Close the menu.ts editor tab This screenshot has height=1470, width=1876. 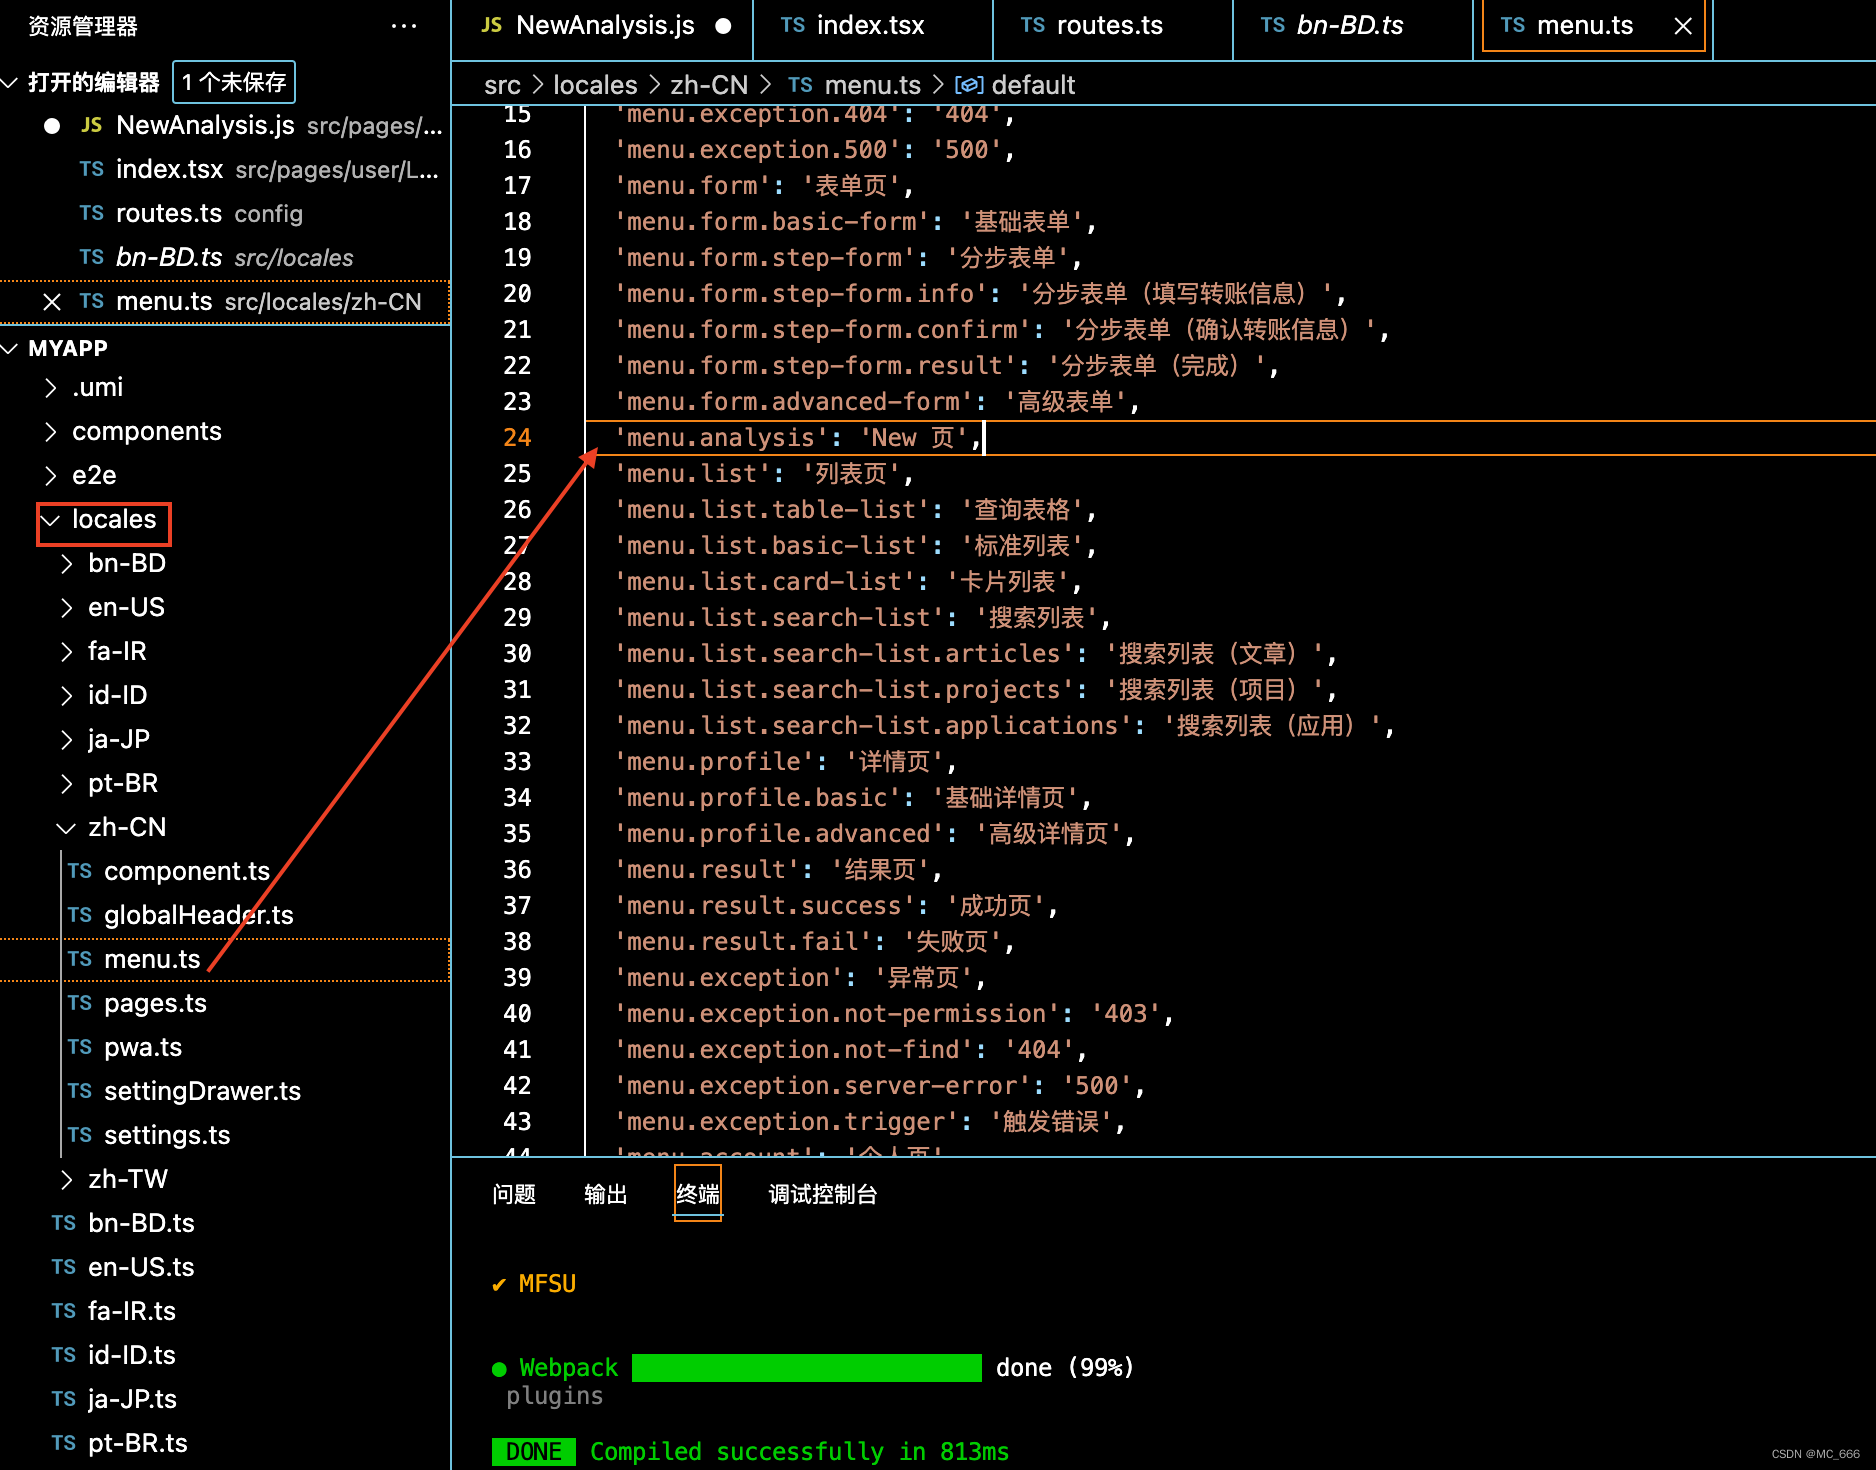click(1683, 26)
